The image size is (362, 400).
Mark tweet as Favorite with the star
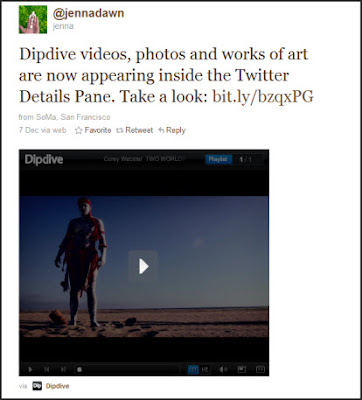click(93, 130)
